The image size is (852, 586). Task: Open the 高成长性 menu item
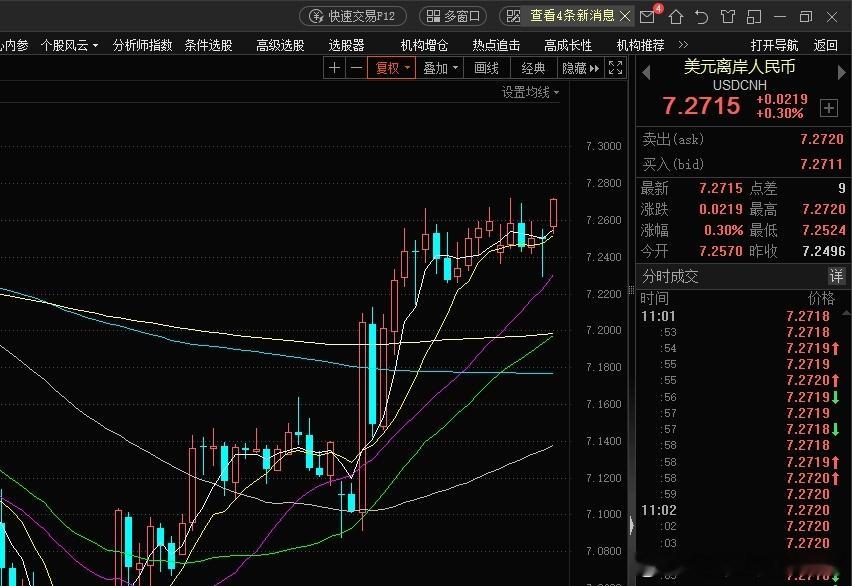tap(568, 45)
